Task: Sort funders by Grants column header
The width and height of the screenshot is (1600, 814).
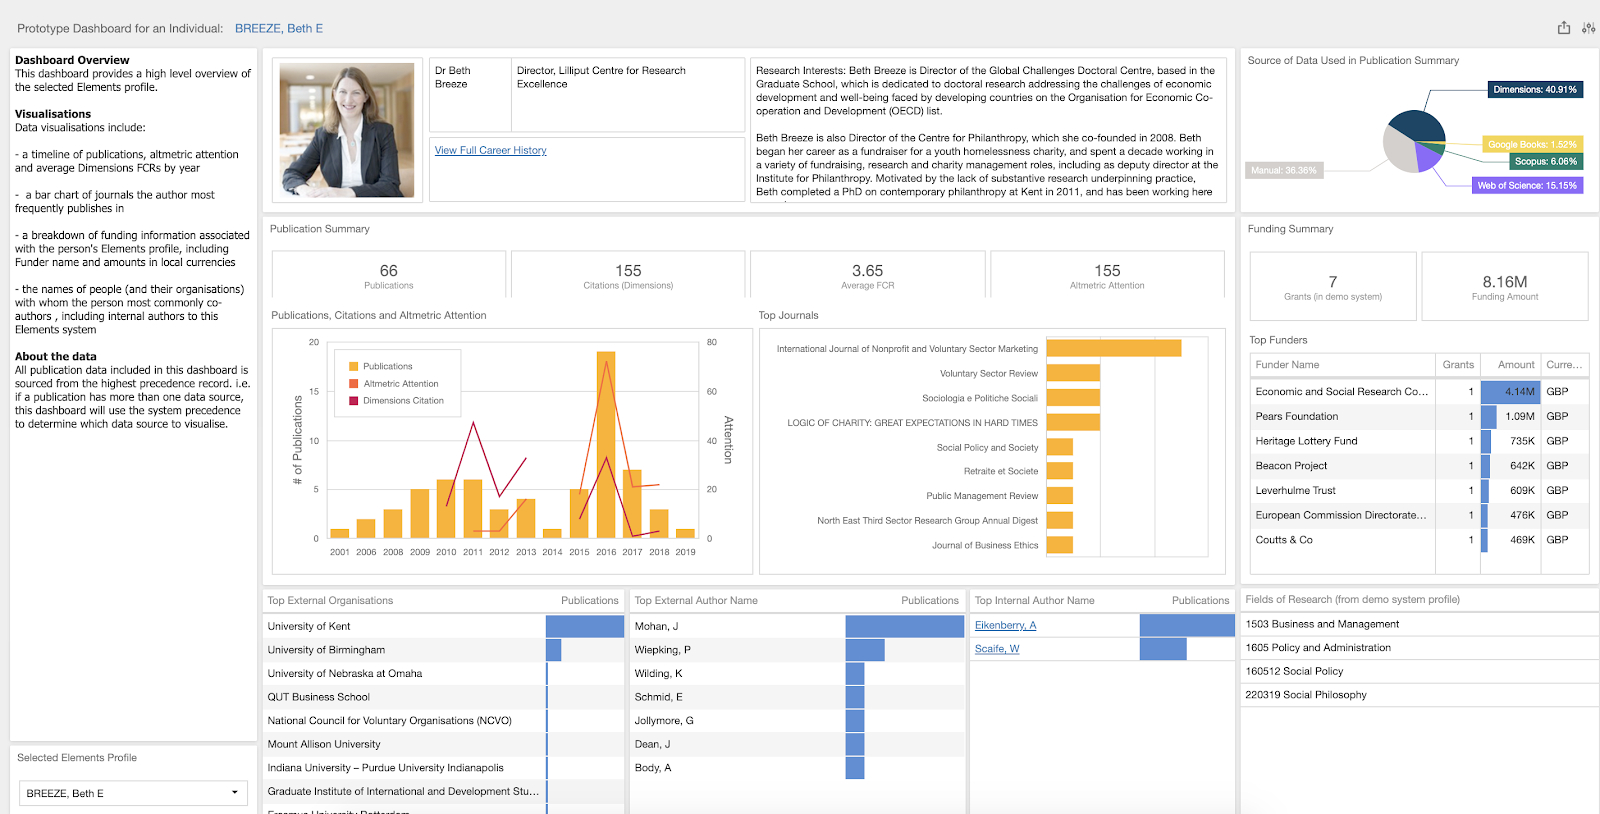Action: click(x=1457, y=365)
